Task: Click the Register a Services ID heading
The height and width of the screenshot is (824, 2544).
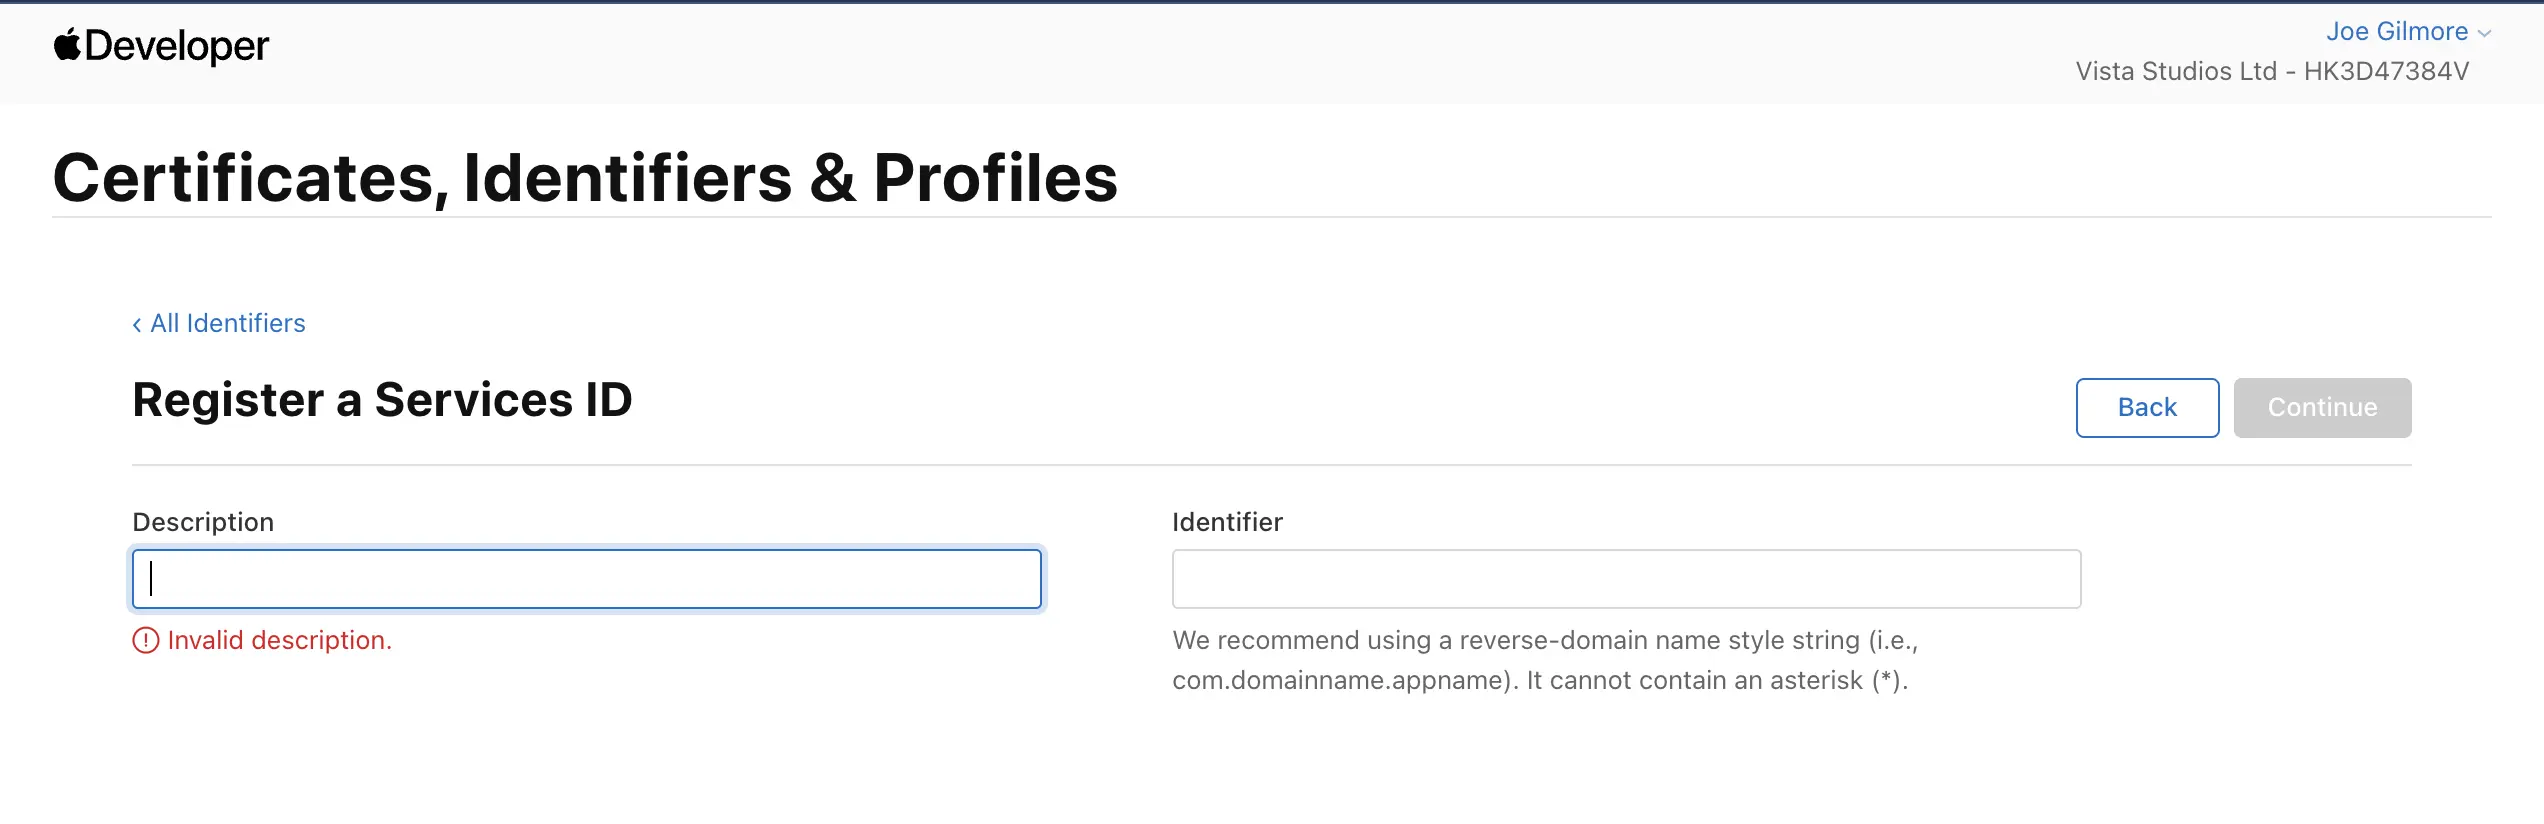Action: click(382, 400)
